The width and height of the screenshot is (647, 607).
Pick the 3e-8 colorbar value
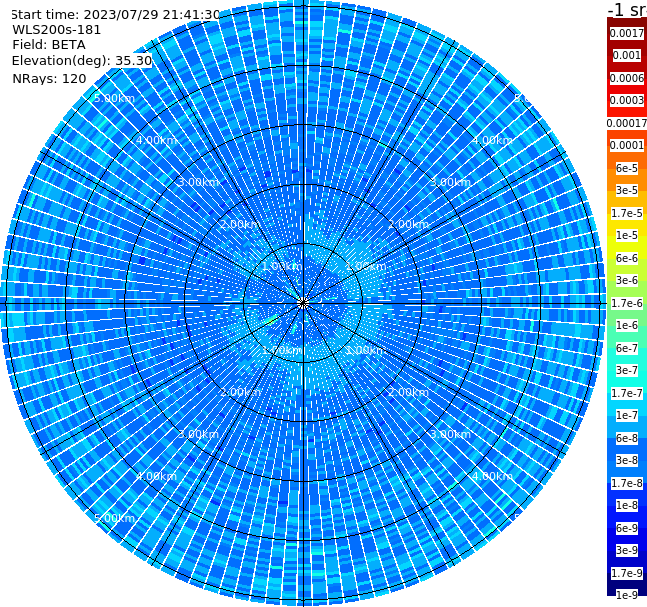(627, 460)
